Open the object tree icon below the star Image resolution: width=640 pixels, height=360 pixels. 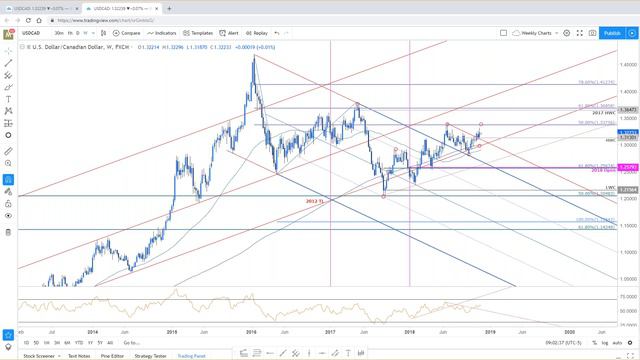pyautogui.click(x=8, y=347)
